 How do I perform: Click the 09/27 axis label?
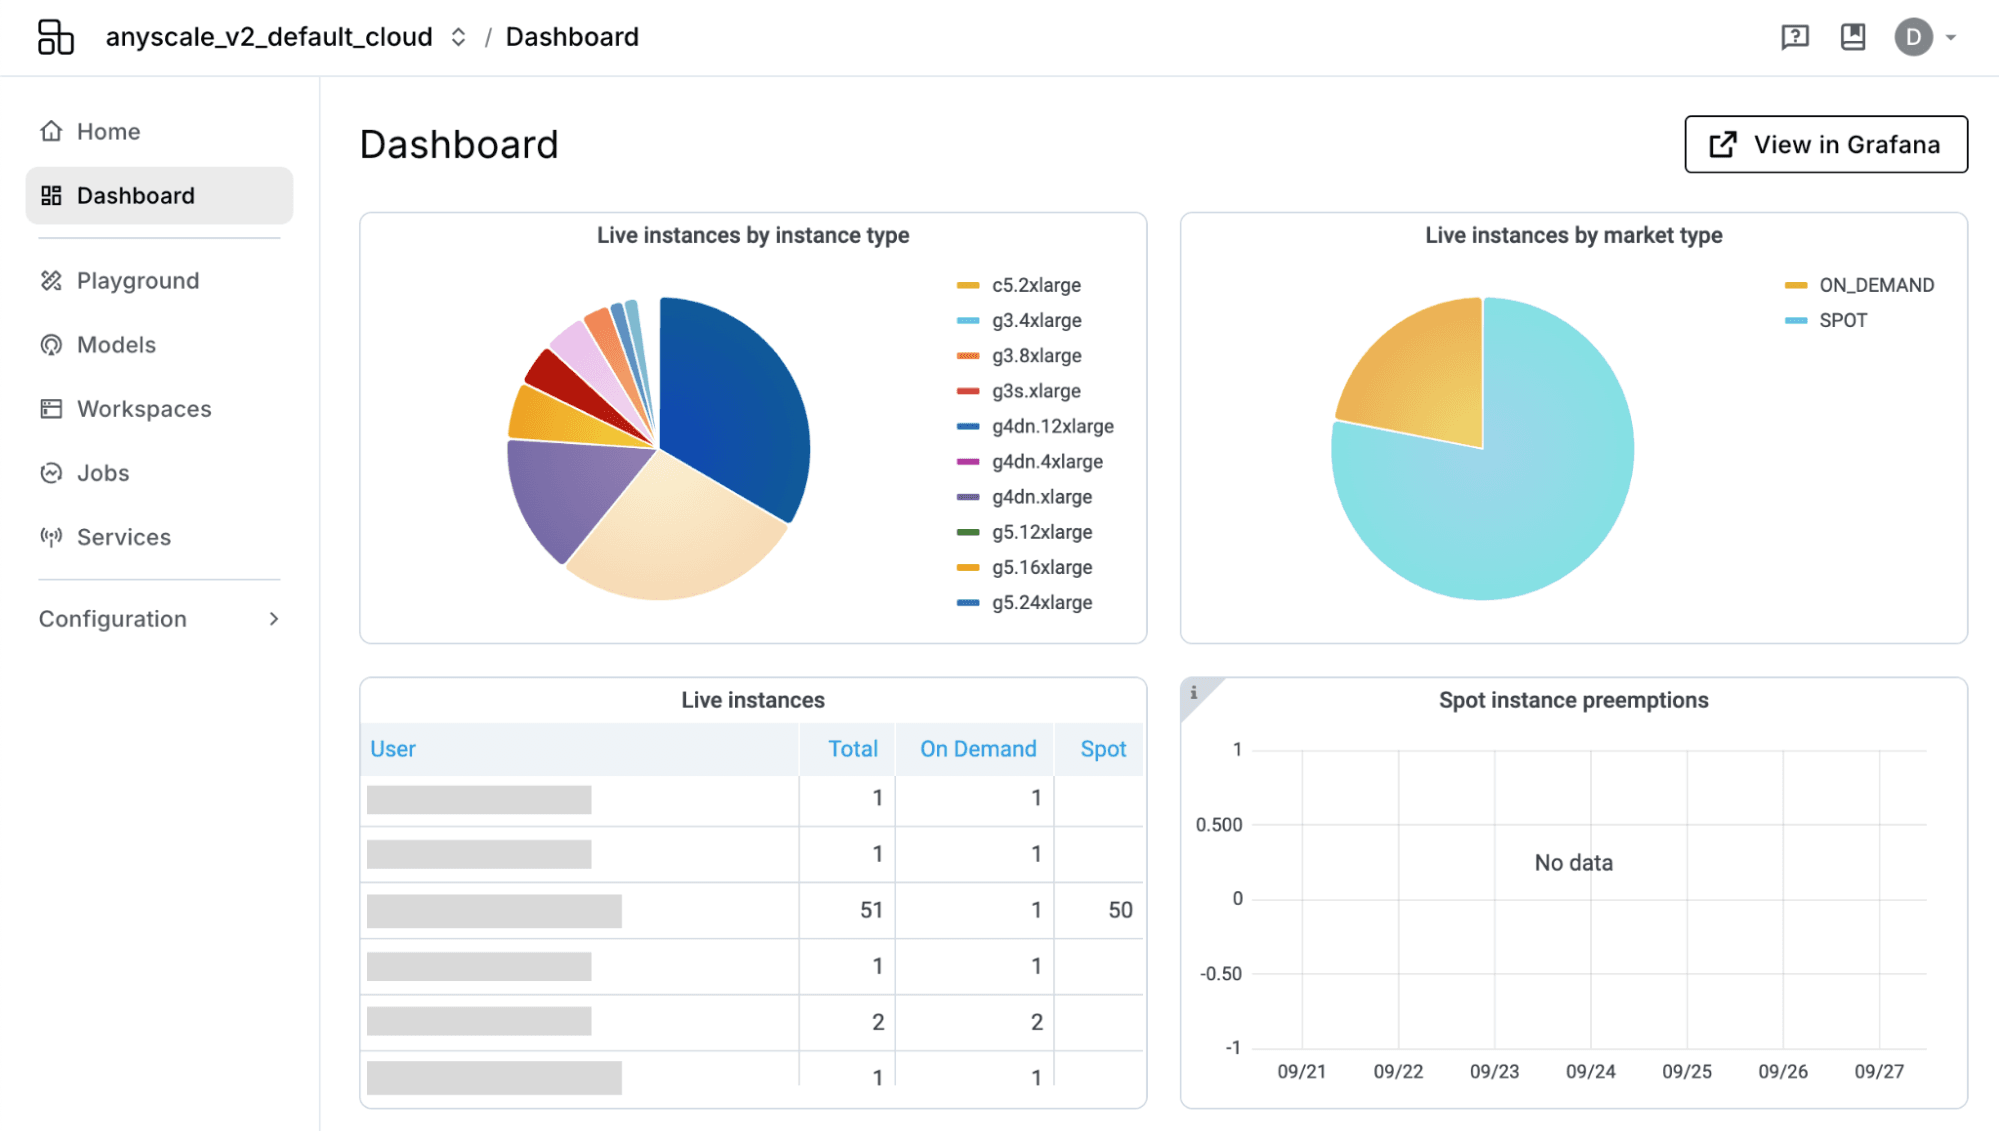pyautogui.click(x=1879, y=1071)
